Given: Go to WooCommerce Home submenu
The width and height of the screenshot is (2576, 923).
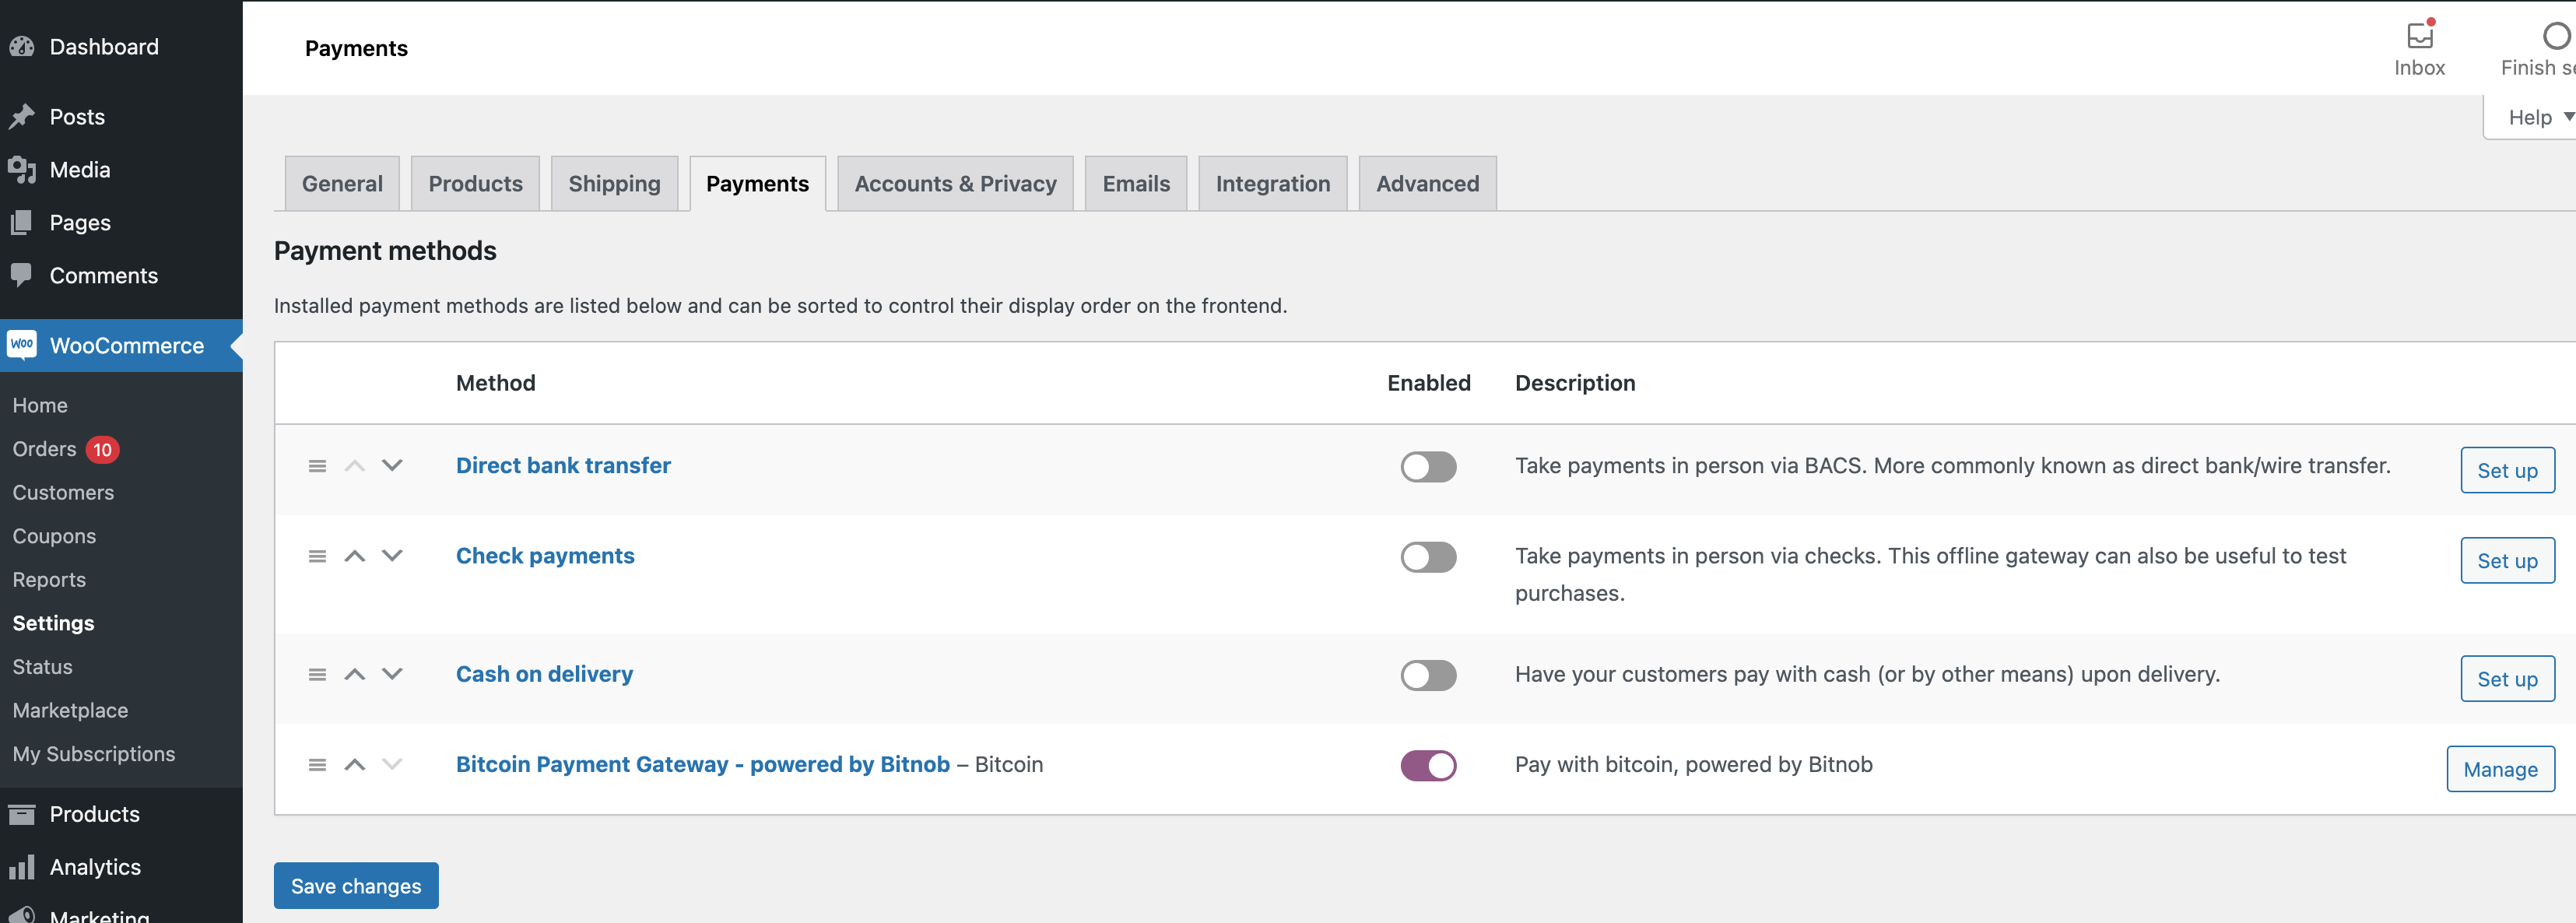Looking at the screenshot, I should tap(40, 406).
